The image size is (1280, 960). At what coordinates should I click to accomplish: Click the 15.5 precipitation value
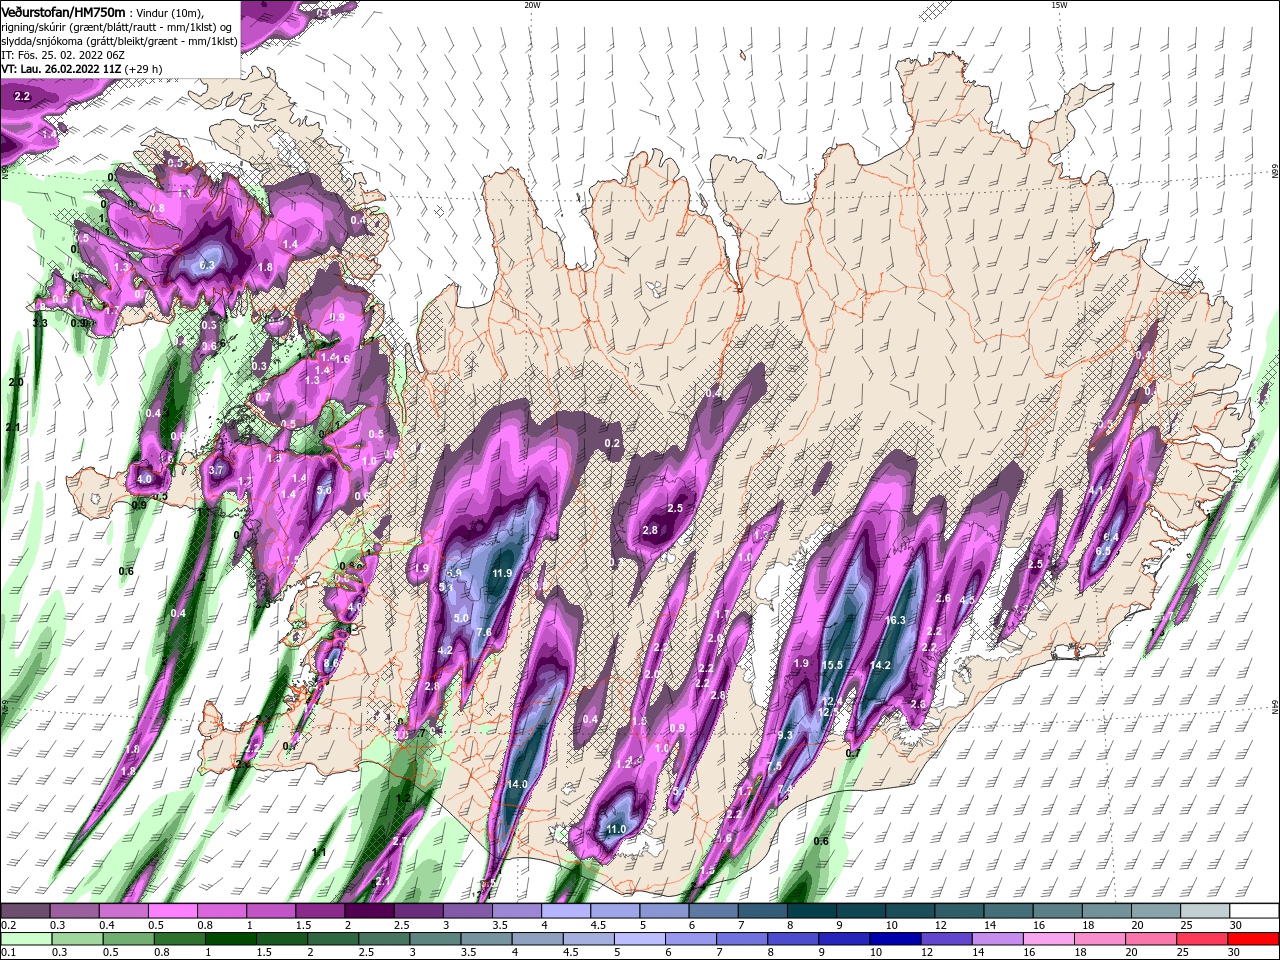click(x=832, y=665)
